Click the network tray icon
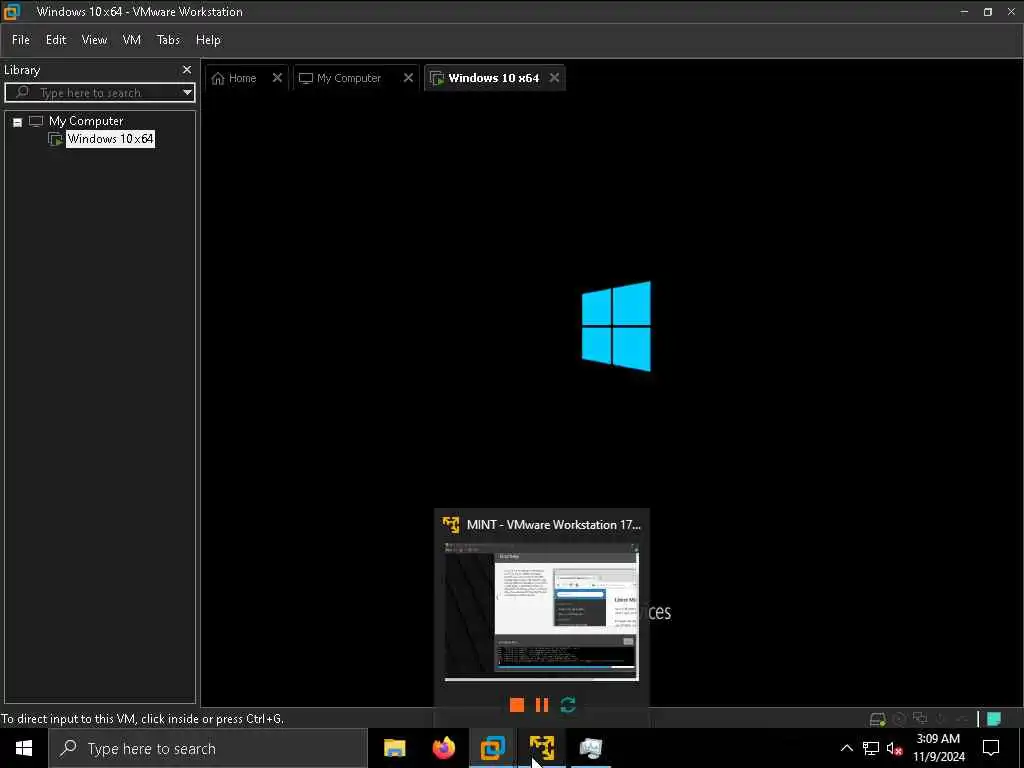 tap(871, 748)
